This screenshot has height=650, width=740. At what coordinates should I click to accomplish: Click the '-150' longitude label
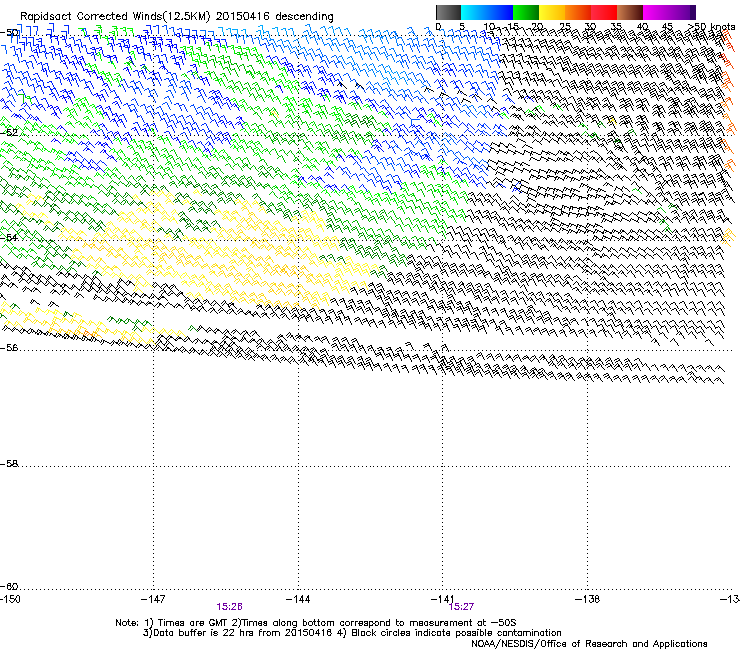10,599
